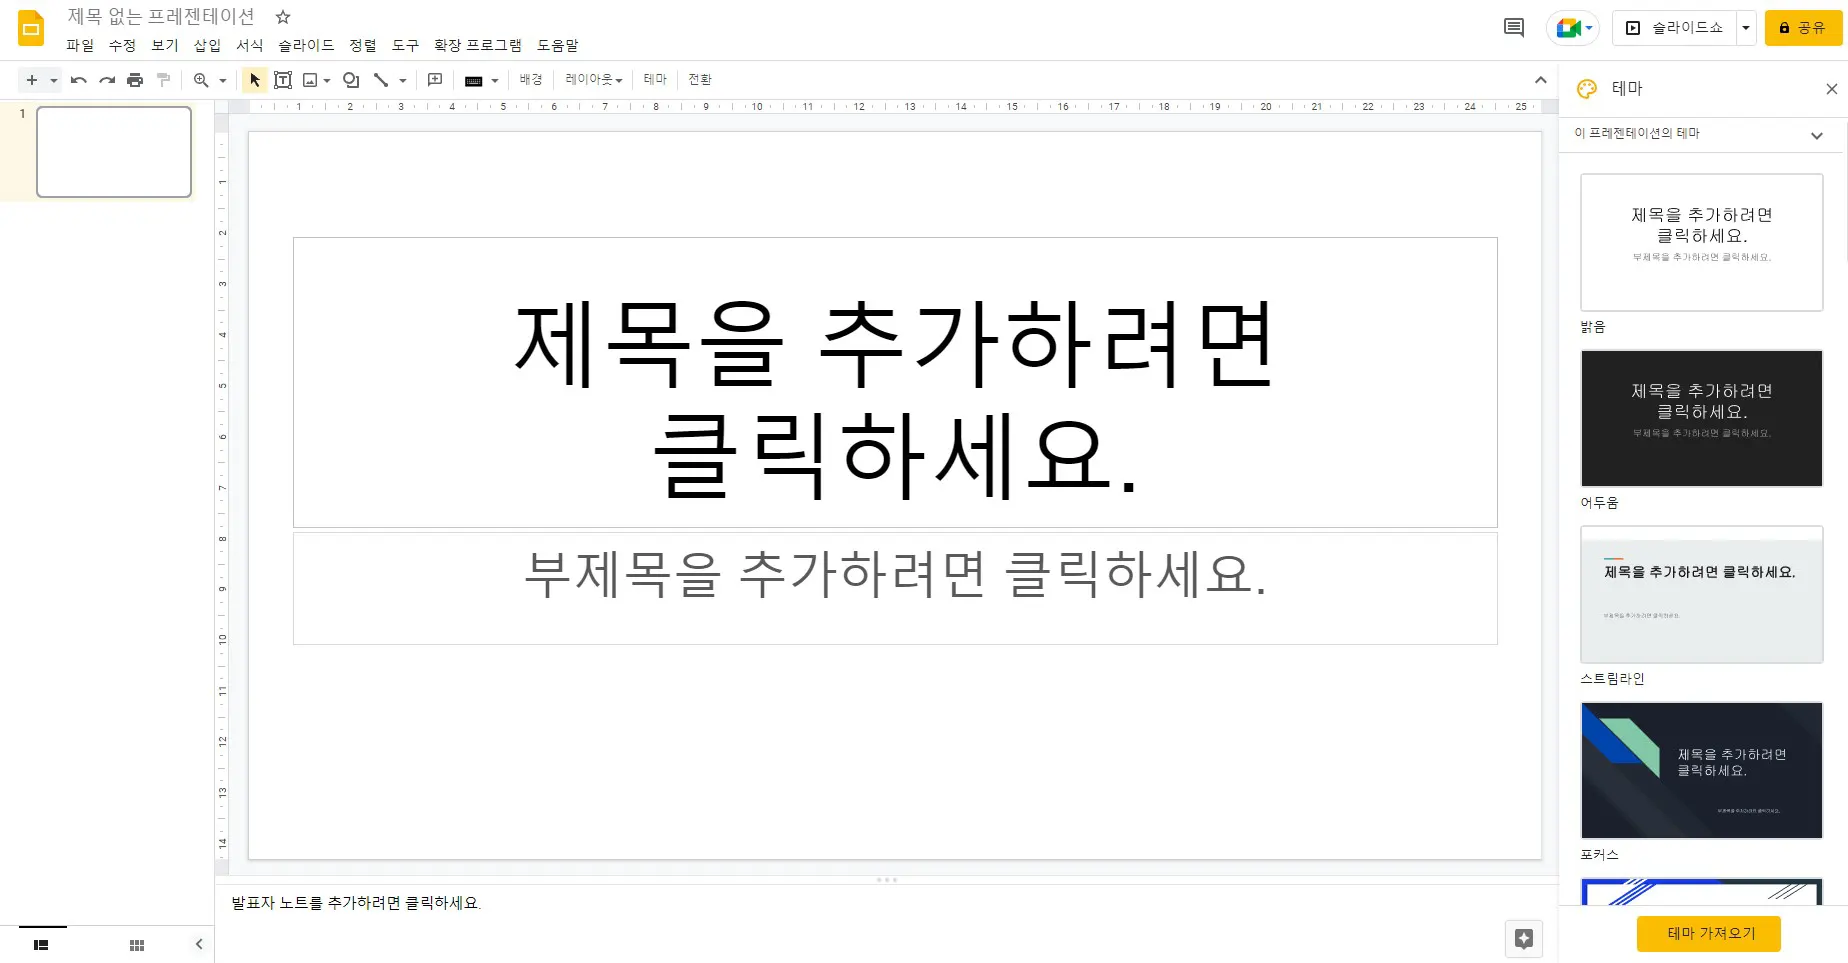Open the 파일 menu
The image size is (1848, 963).
click(80, 45)
